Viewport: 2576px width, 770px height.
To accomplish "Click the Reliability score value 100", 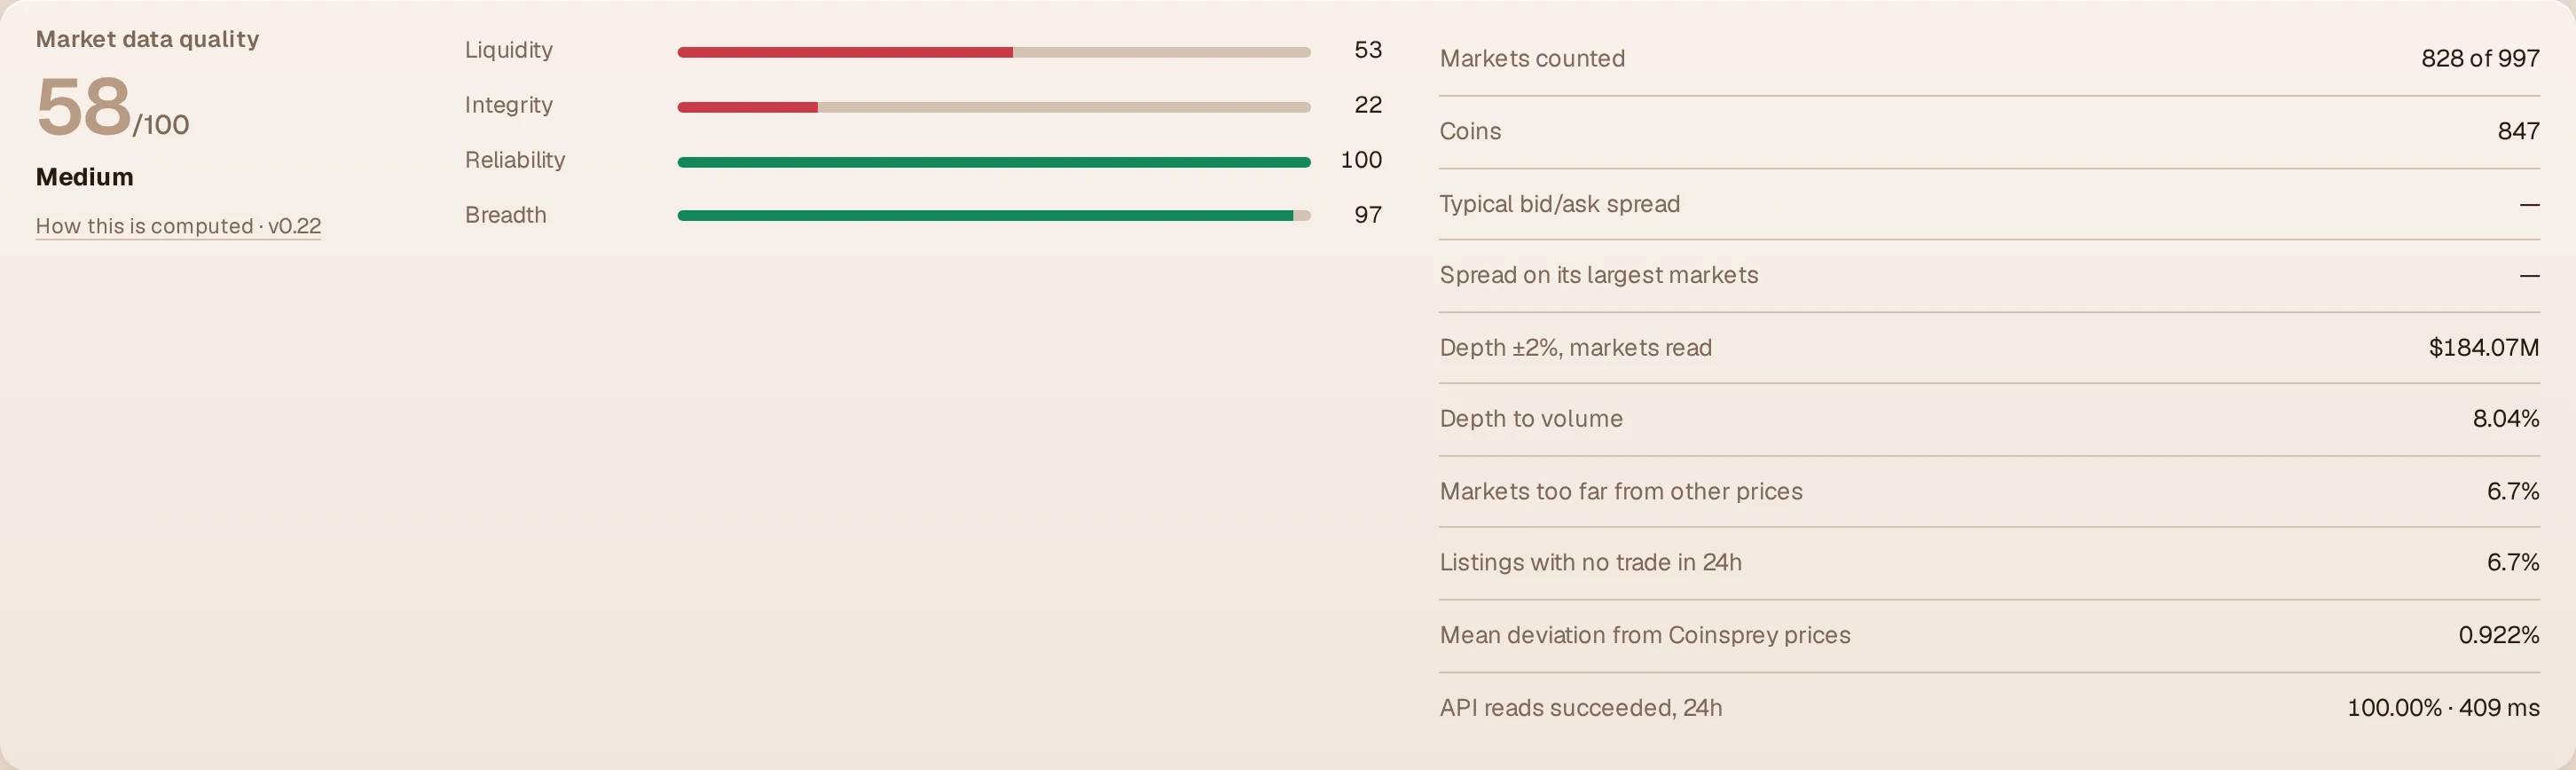I will coord(1361,160).
